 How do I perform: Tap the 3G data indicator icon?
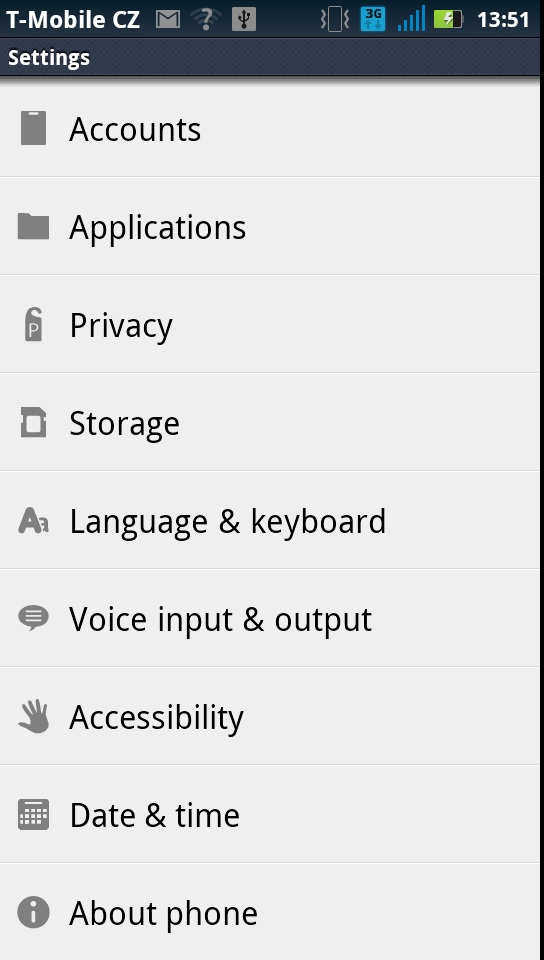click(x=373, y=20)
